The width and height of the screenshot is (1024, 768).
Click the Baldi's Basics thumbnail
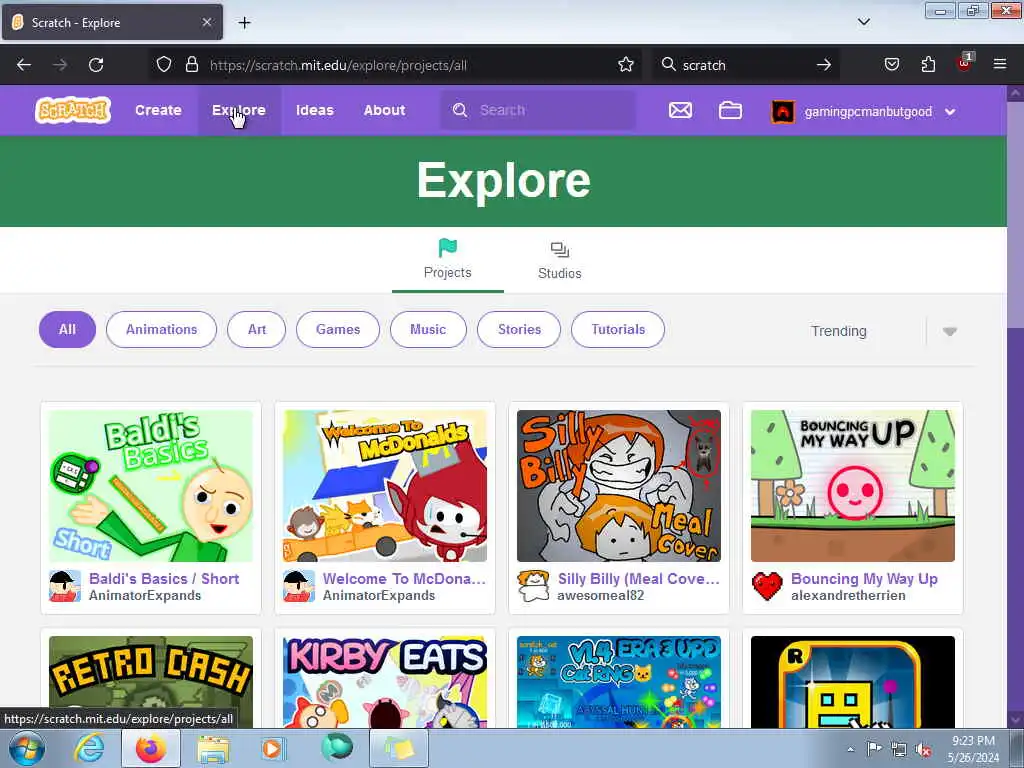[151, 486]
